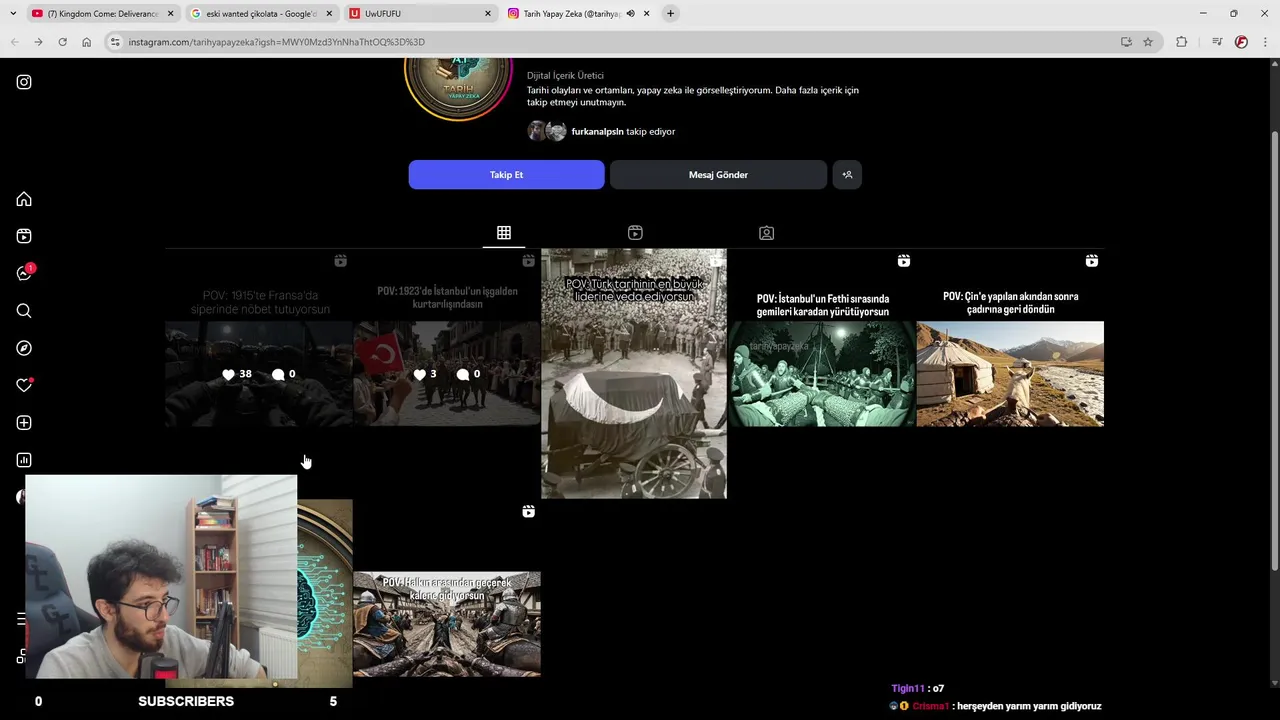Open the büyük lidere veda funeral reel
The width and height of the screenshot is (1280, 720).
(x=634, y=373)
